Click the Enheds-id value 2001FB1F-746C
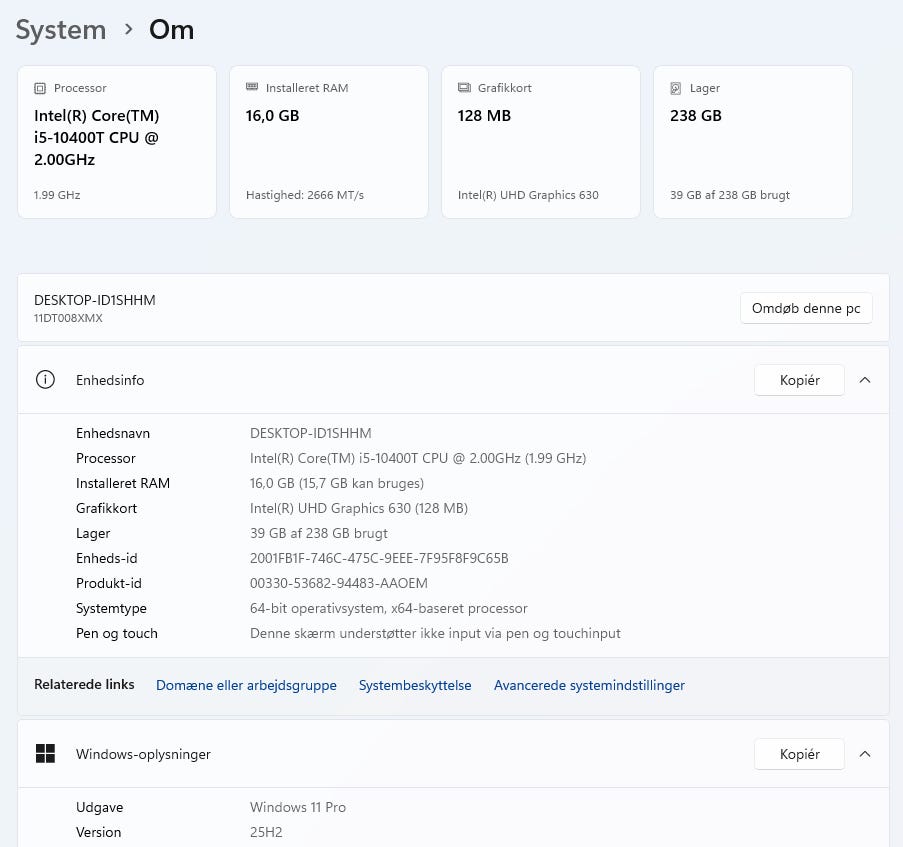The image size is (903, 847). pos(379,558)
